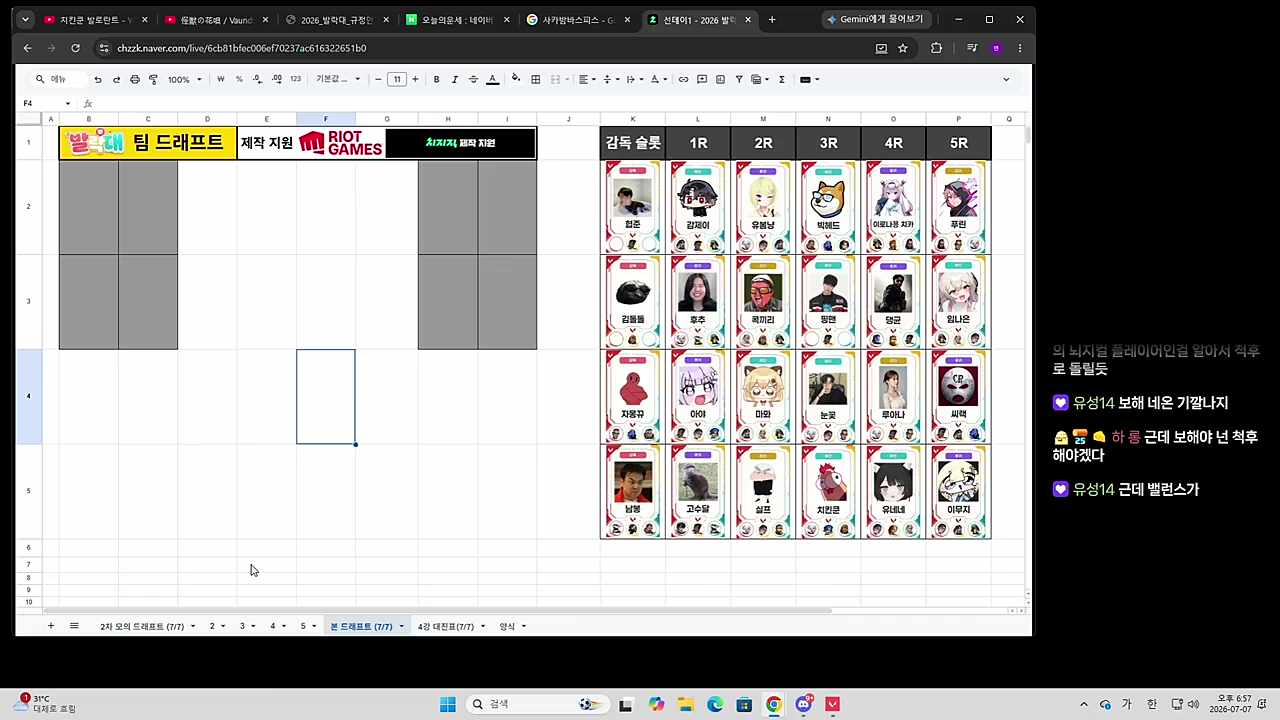Image resolution: width=1280 pixels, height=720 pixels.
Task: Toggle bold formatting
Action: click(x=436, y=79)
